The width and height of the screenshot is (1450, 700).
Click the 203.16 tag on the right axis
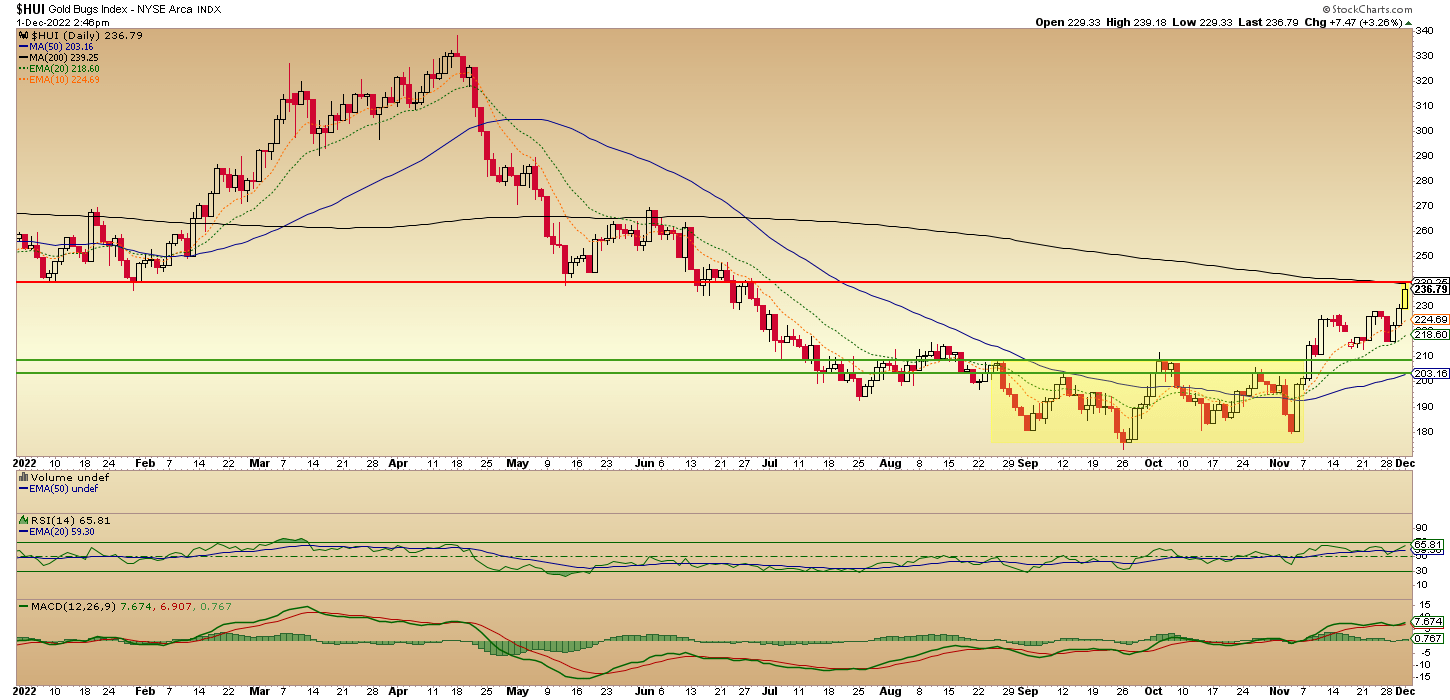click(x=1431, y=374)
